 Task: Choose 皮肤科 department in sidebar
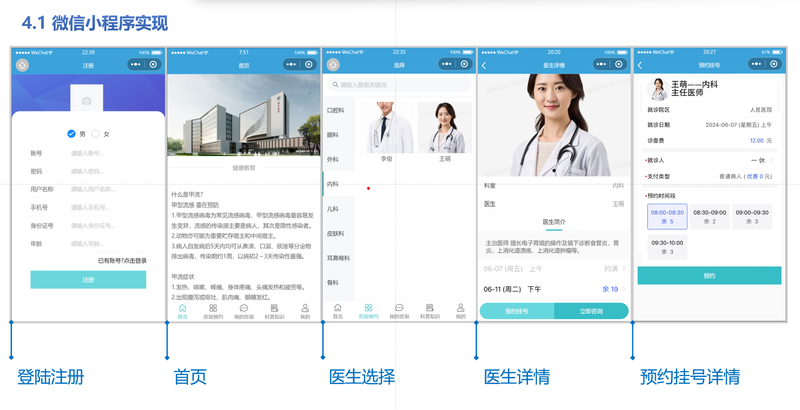(339, 234)
